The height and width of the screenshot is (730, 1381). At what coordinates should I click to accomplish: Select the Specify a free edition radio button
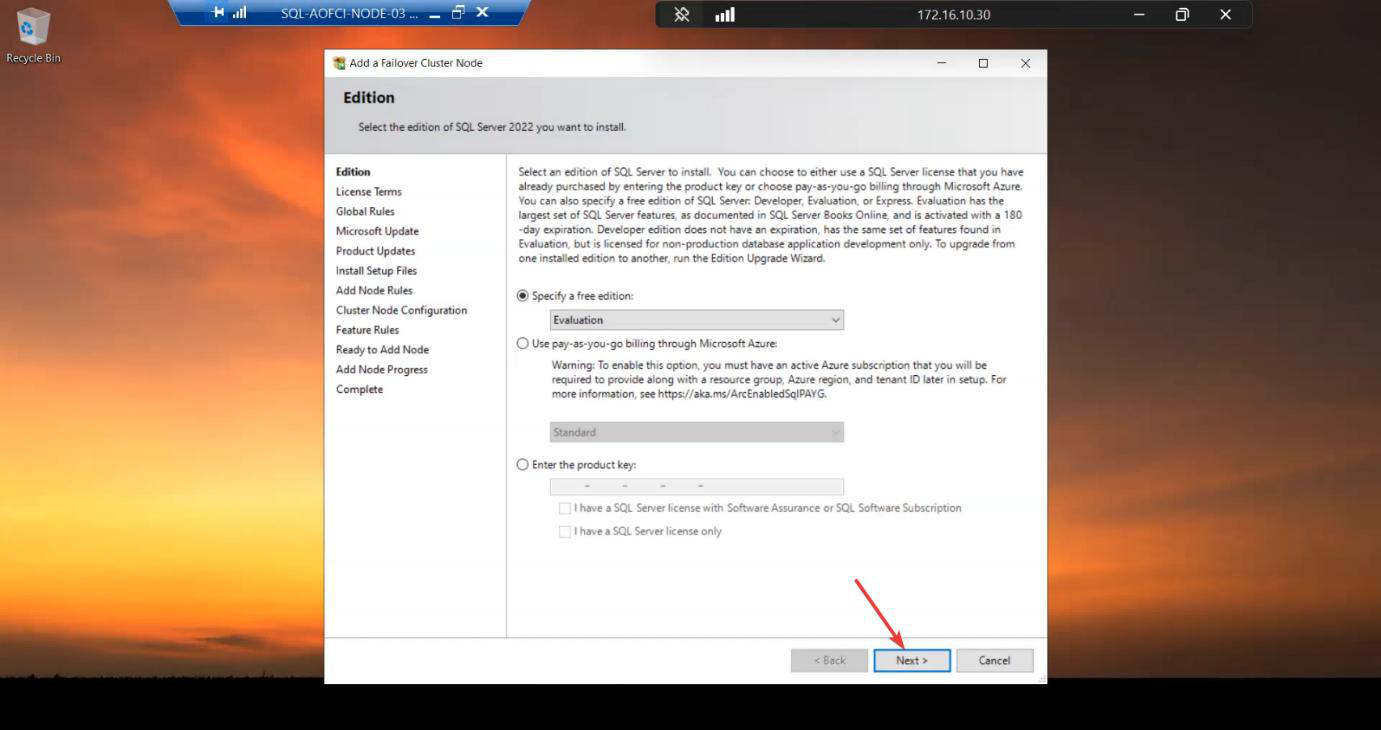pyautogui.click(x=523, y=296)
